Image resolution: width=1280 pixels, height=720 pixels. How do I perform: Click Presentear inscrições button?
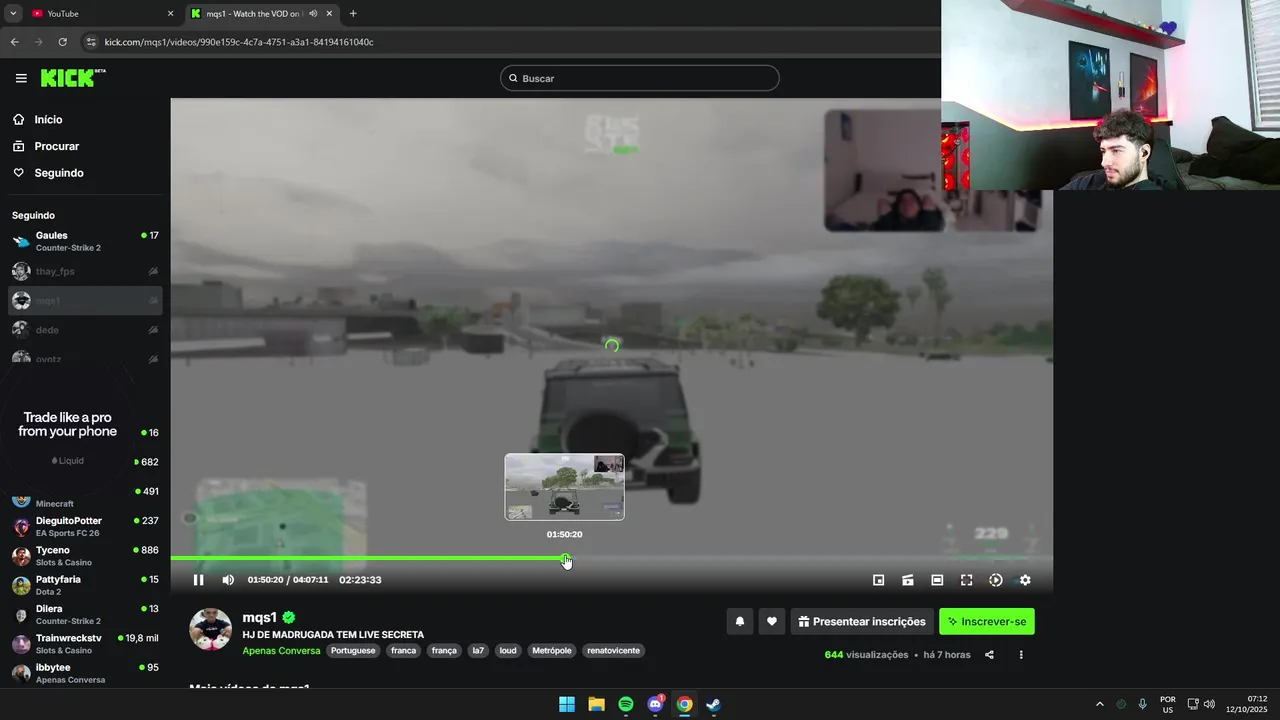[x=862, y=621]
